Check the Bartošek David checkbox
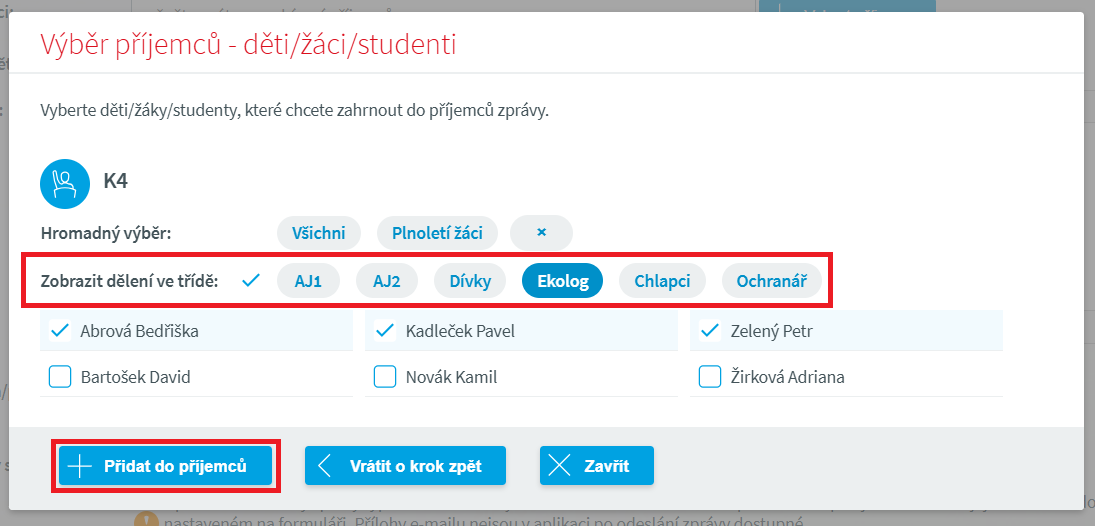 tap(60, 377)
